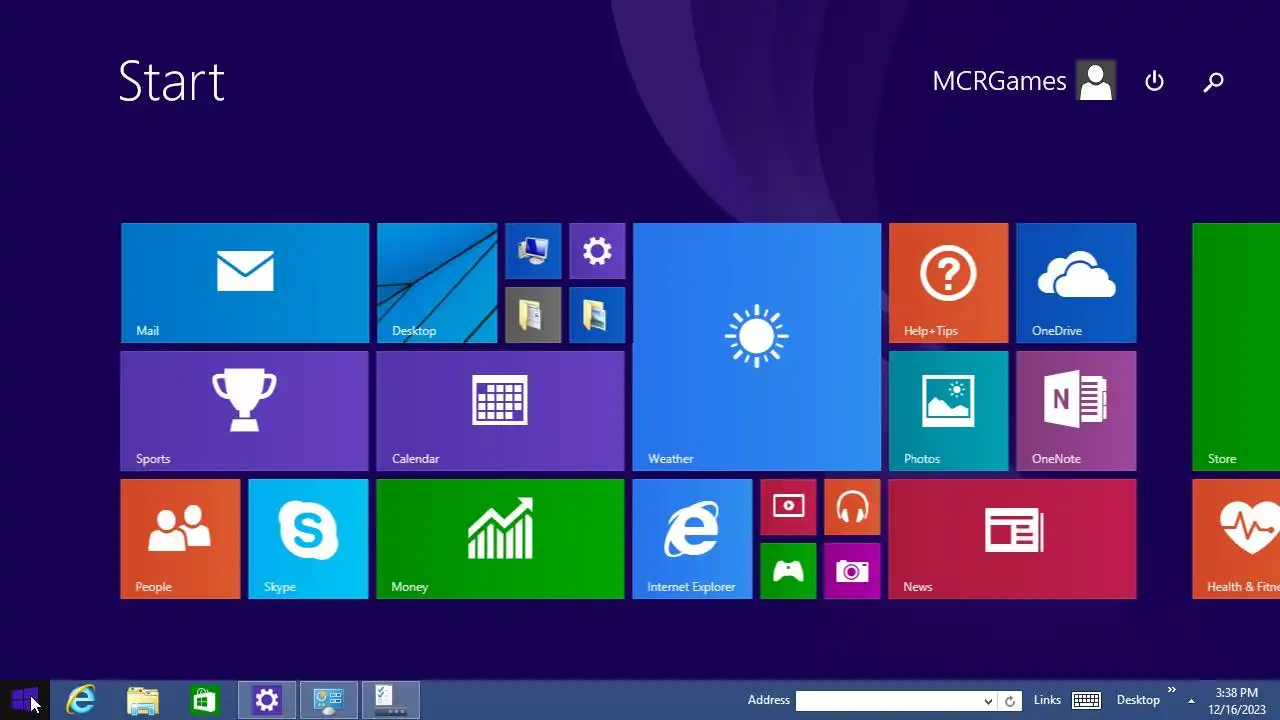The width and height of the screenshot is (1280, 720).
Task: Click the Start button on taskbar
Action: pos(25,700)
